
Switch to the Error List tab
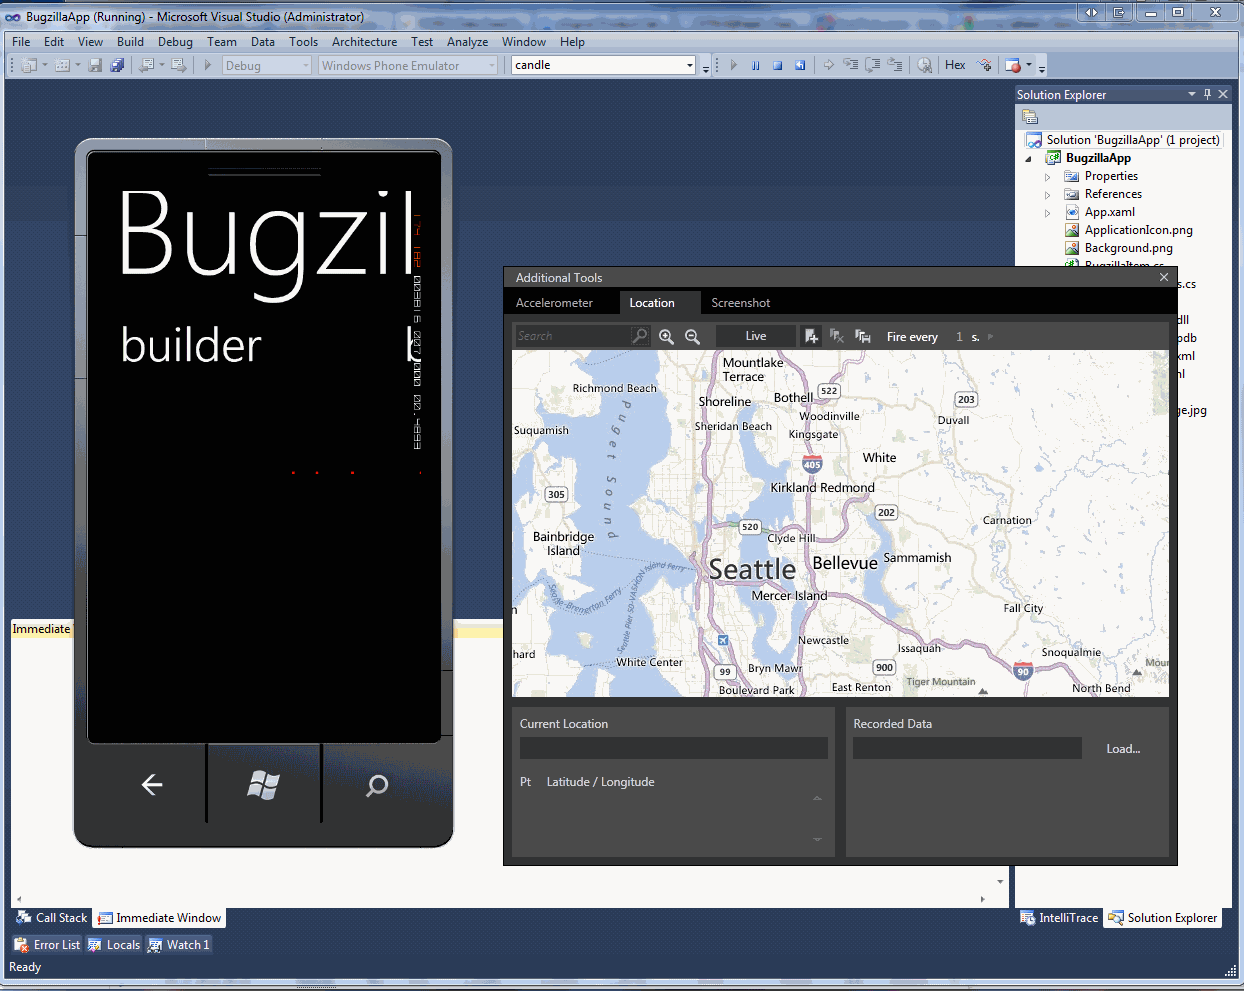(47, 945)
